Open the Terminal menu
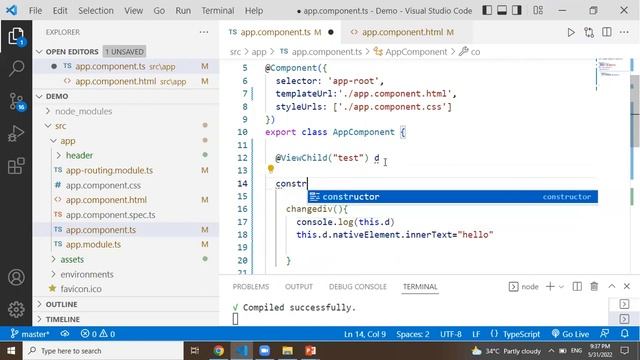 pyautogui.click(x=218, y=11)
